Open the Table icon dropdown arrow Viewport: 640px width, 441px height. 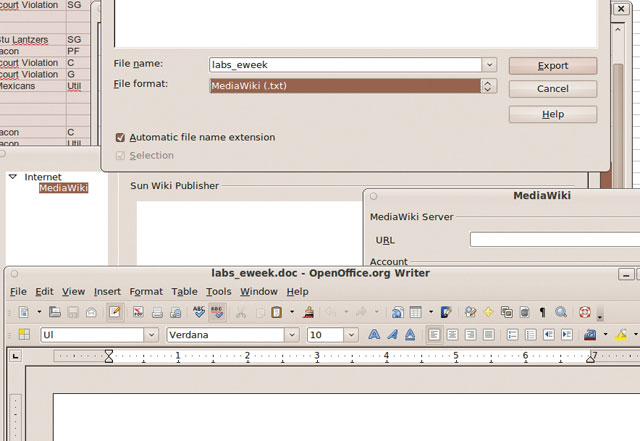431,312
